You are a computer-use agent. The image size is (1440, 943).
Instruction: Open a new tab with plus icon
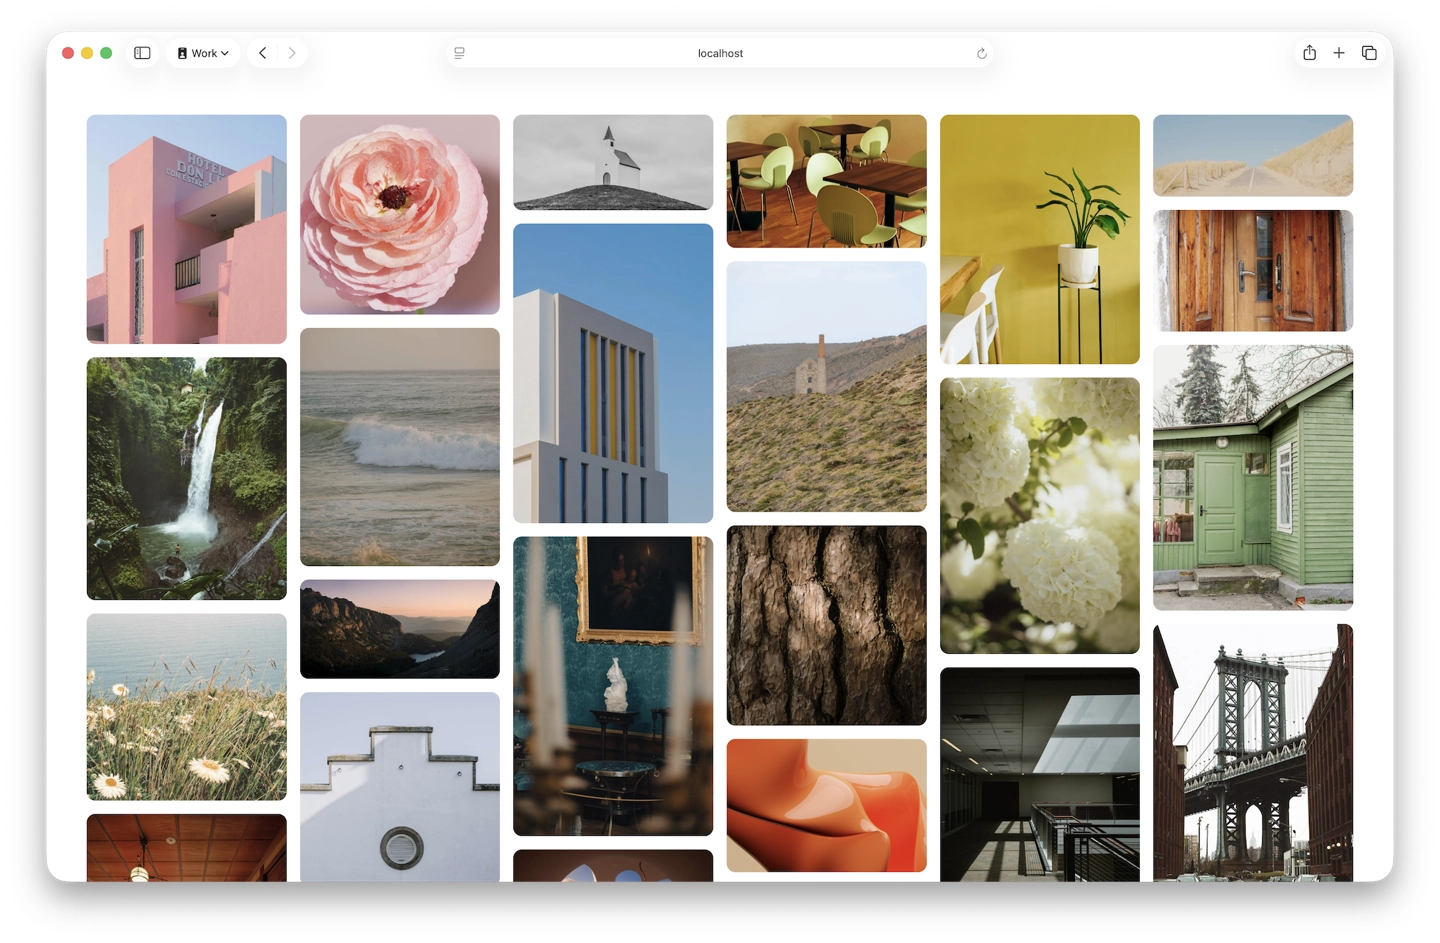pos(1339,53)
